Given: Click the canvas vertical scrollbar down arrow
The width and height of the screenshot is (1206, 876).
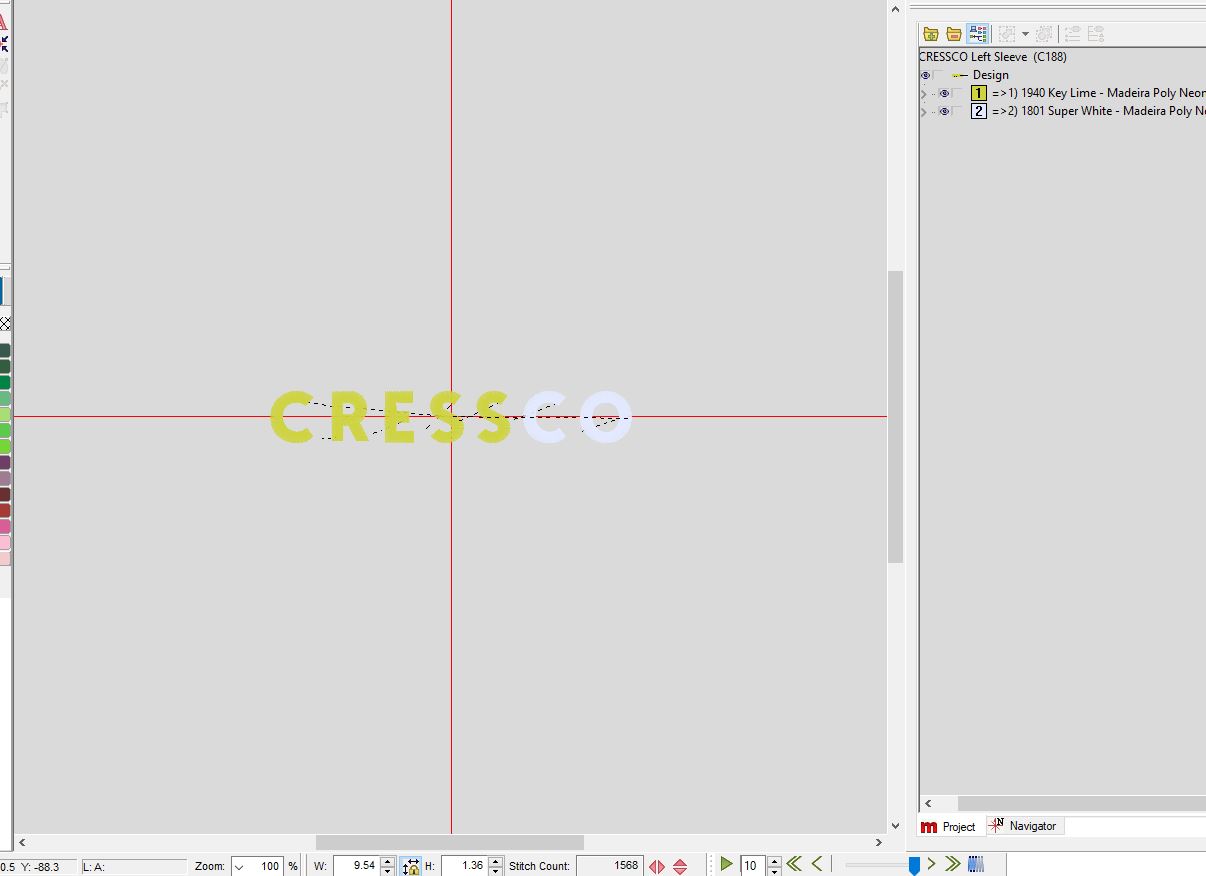Looking at the screenshot, I should click(x=895, y=824).
